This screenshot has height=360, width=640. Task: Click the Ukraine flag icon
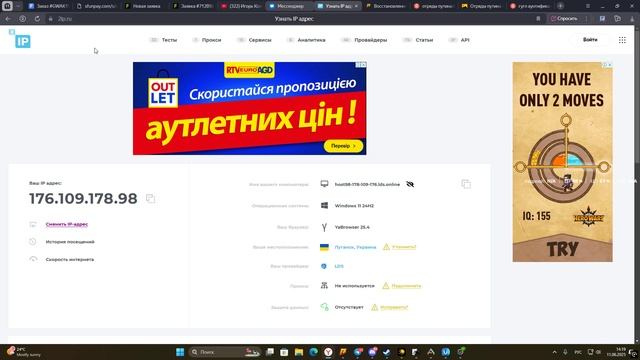pos(324,247)
